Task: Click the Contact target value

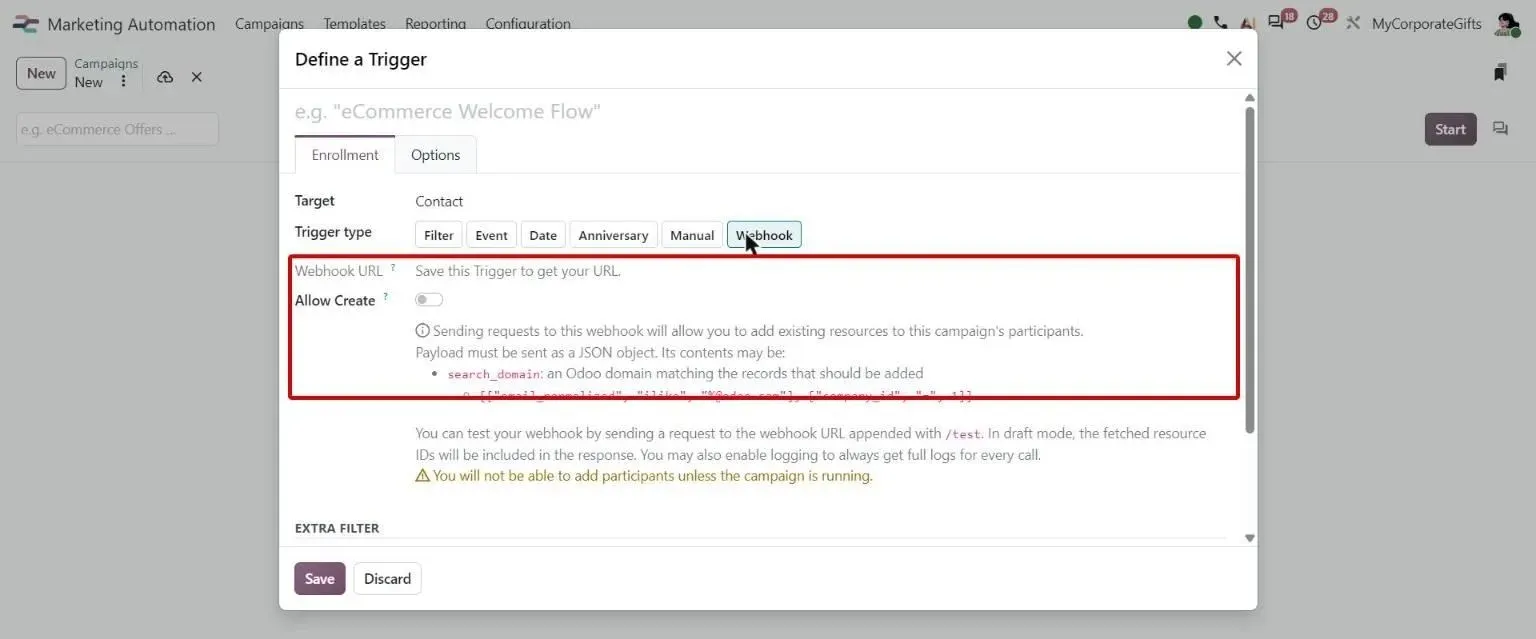Action: click(x=439, y=201)
